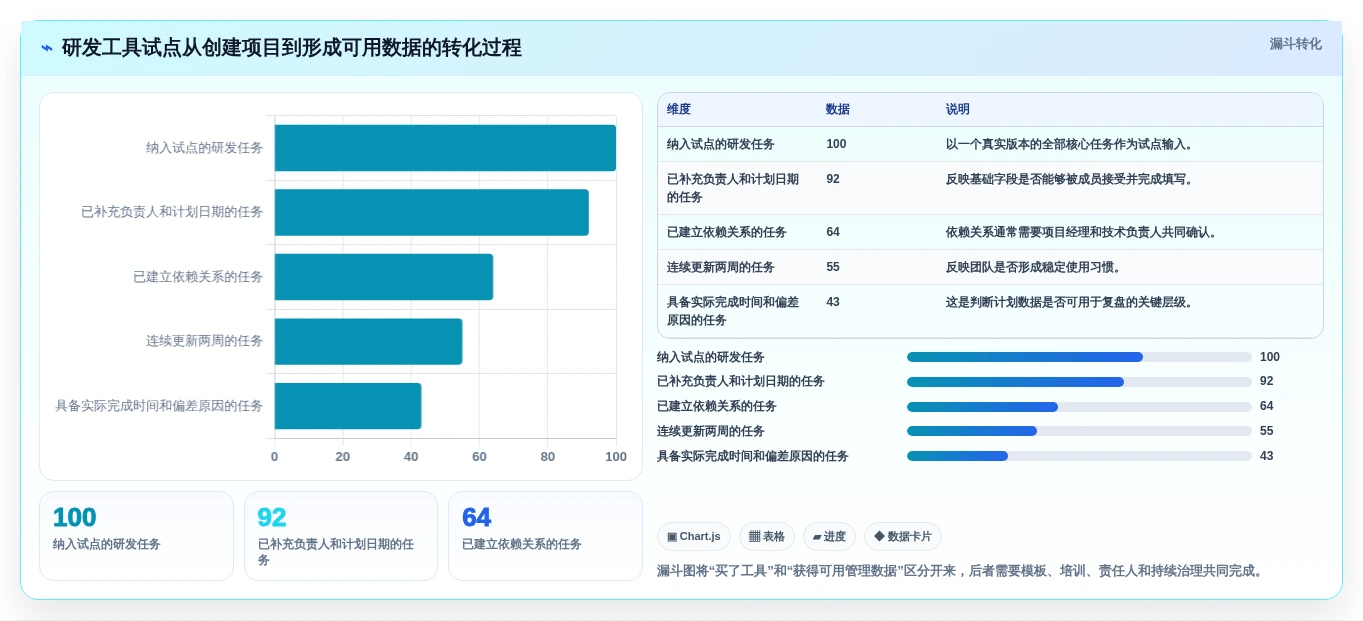
Task: Click the table value 55
Action: tap(833, 267)
